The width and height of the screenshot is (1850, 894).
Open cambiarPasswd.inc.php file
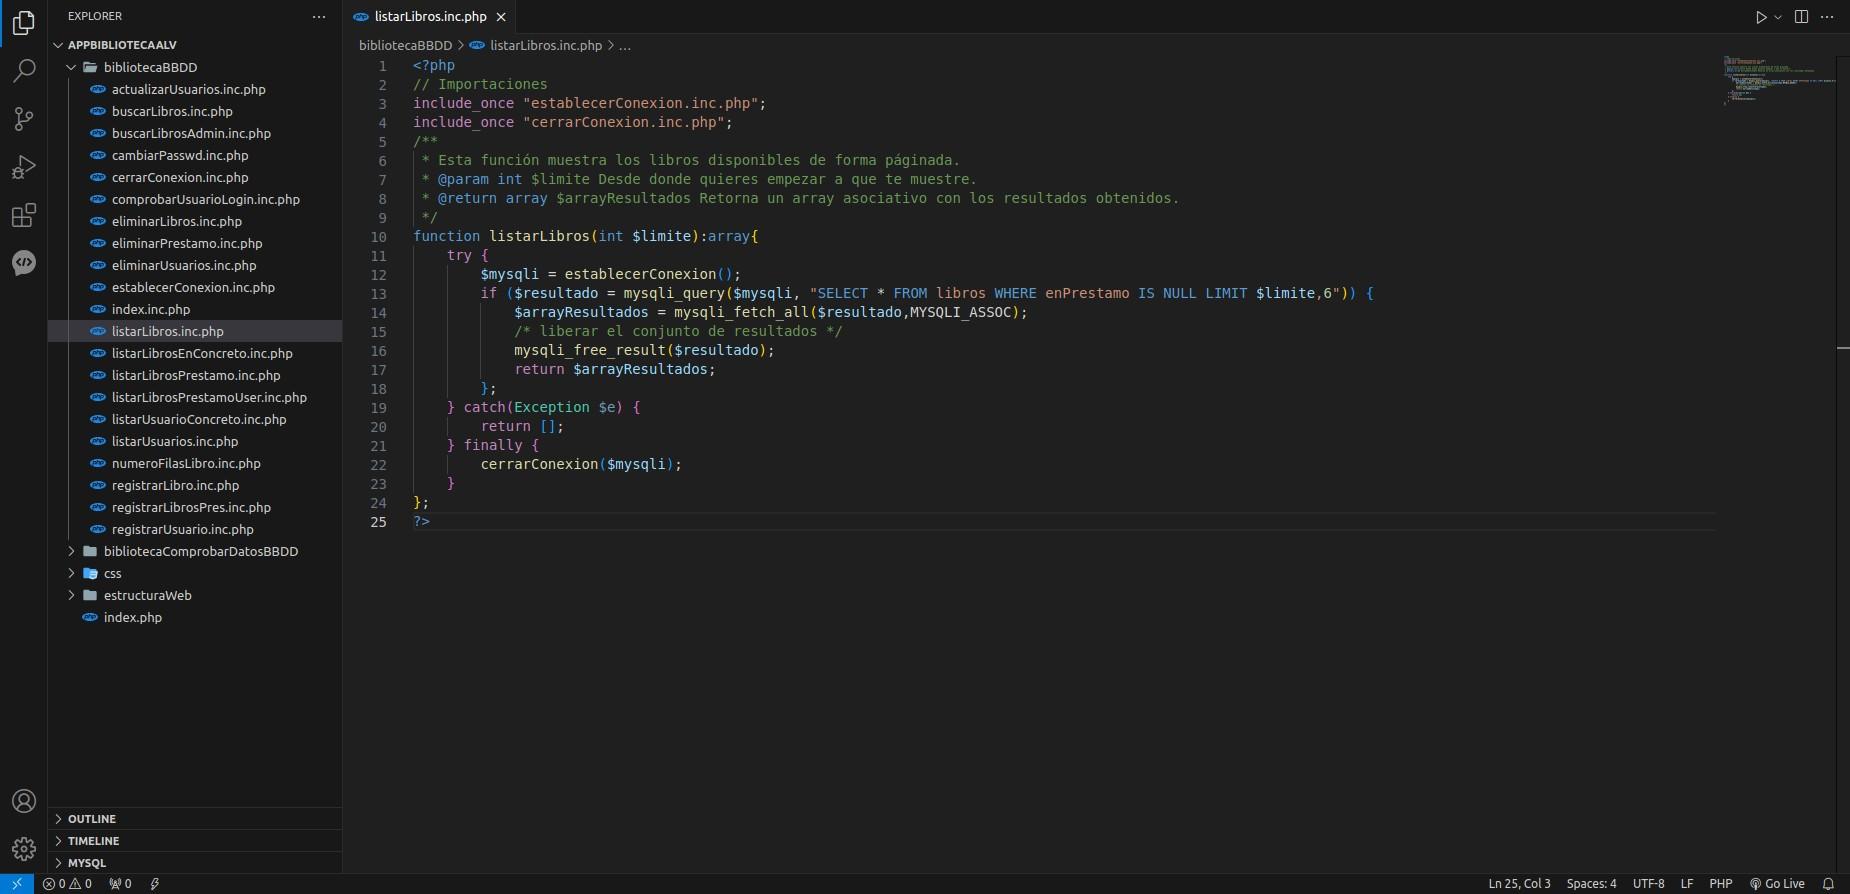(x=195, y=155)
